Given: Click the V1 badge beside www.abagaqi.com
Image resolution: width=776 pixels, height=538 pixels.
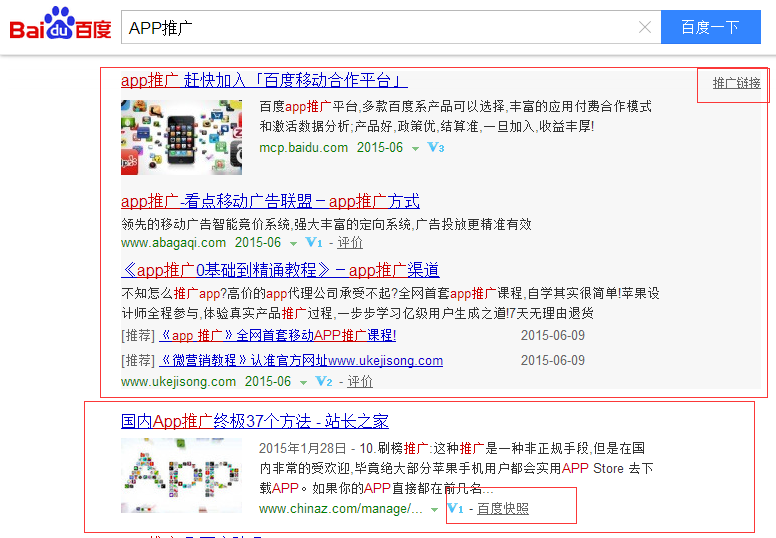Looking at the screenshot, I should pos(314,243).
